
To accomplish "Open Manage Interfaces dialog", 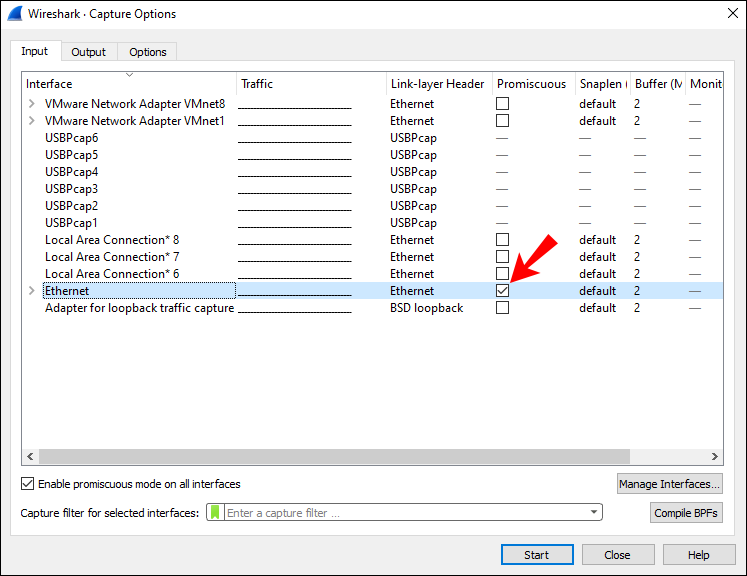I will [x=669, y=484].
